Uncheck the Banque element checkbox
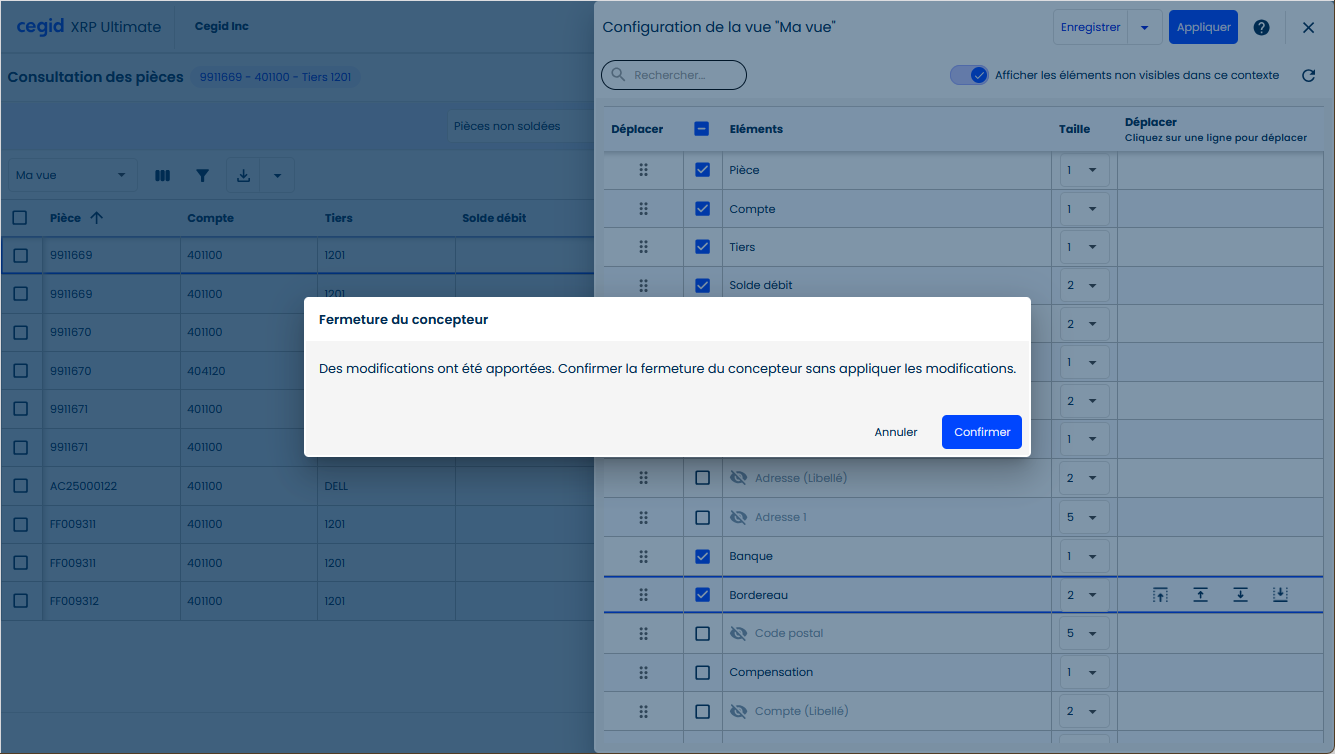Viewport: 1335px width, 754px height. [702, 556]
